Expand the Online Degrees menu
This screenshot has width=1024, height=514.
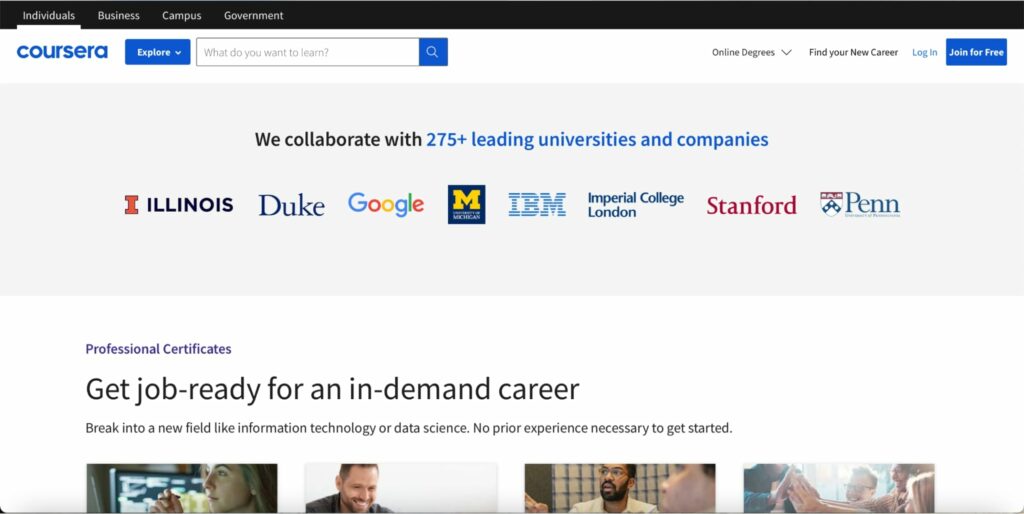coord(752,52)
